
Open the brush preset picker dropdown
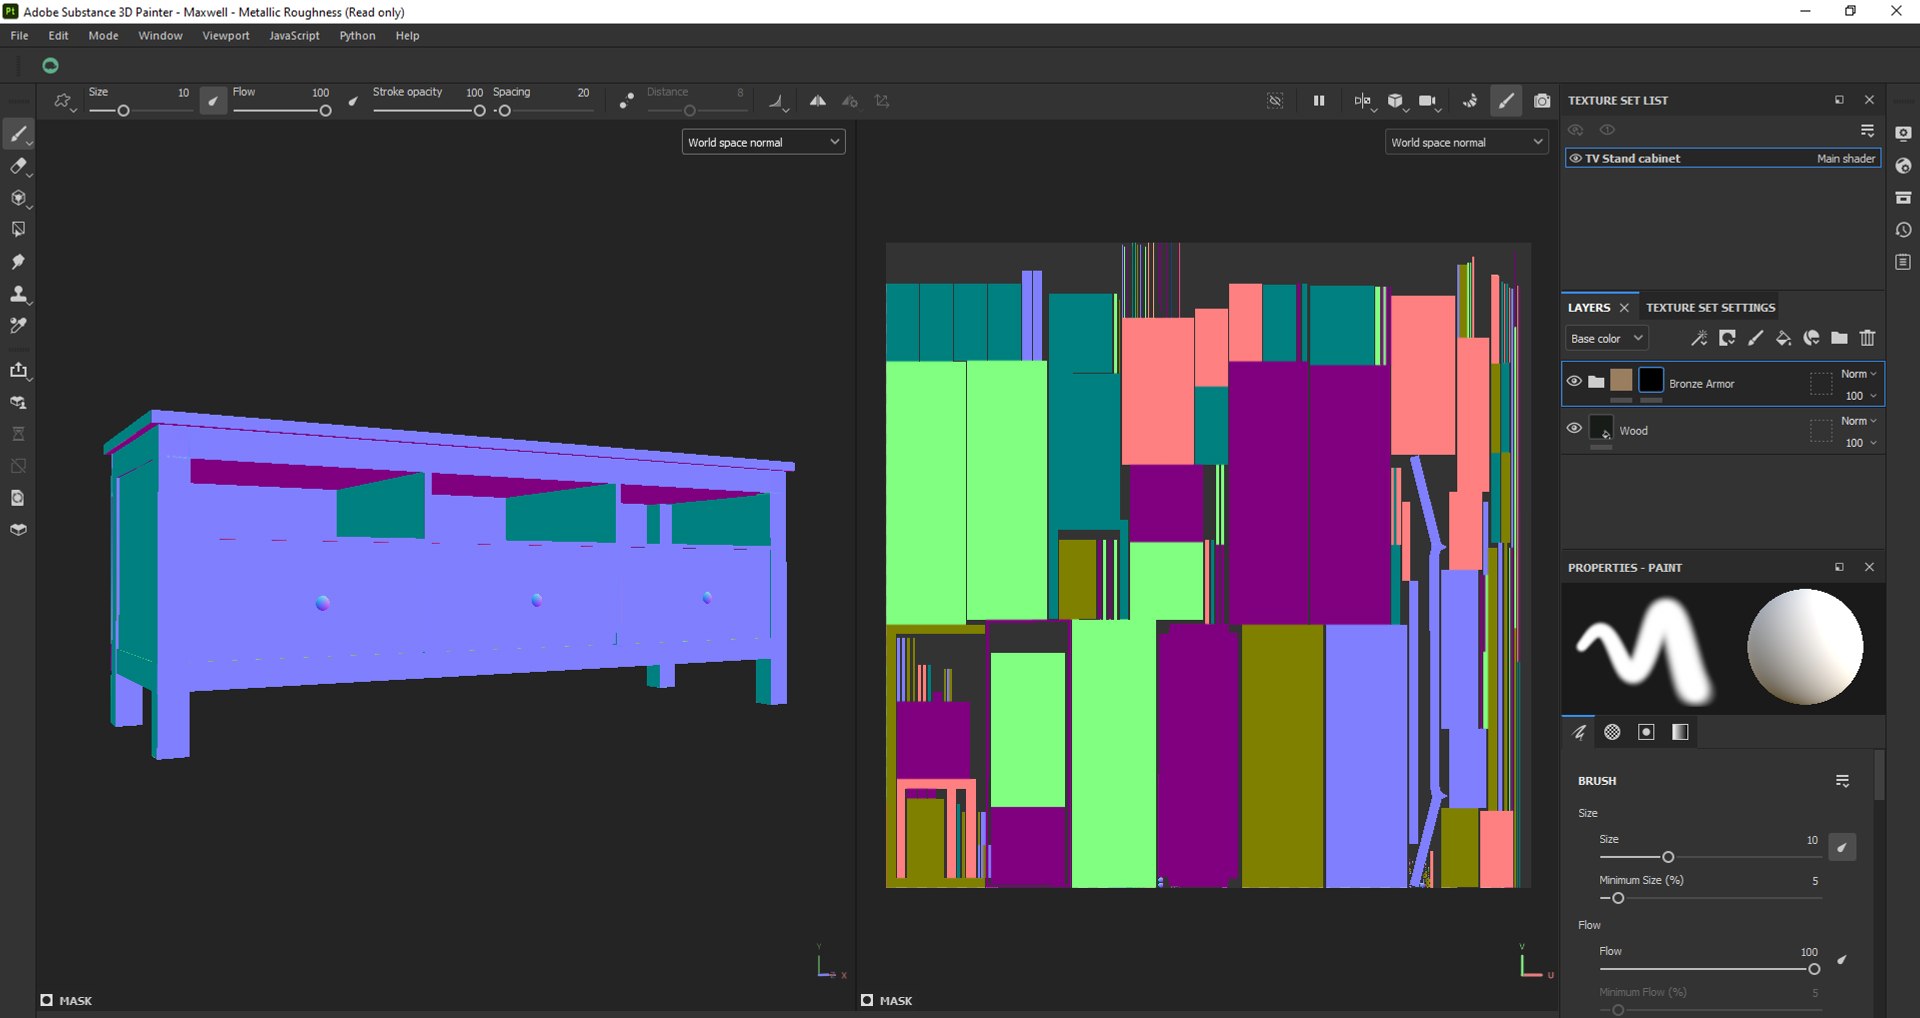pyautogui.click(x=64, y=101)
